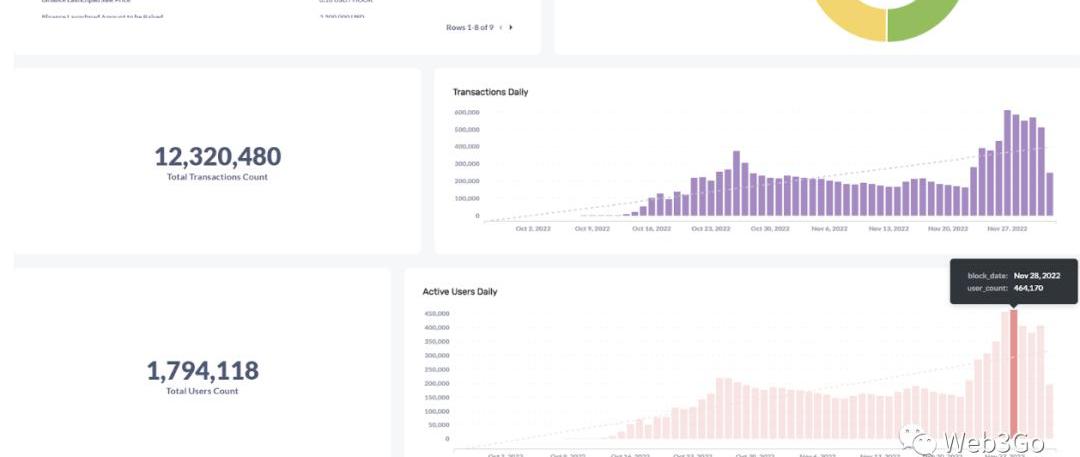Image resolution: width=1080 pixels, height=457 pixels.
Task: Open the Transactions Daily chart title
Action: (490, 92)
